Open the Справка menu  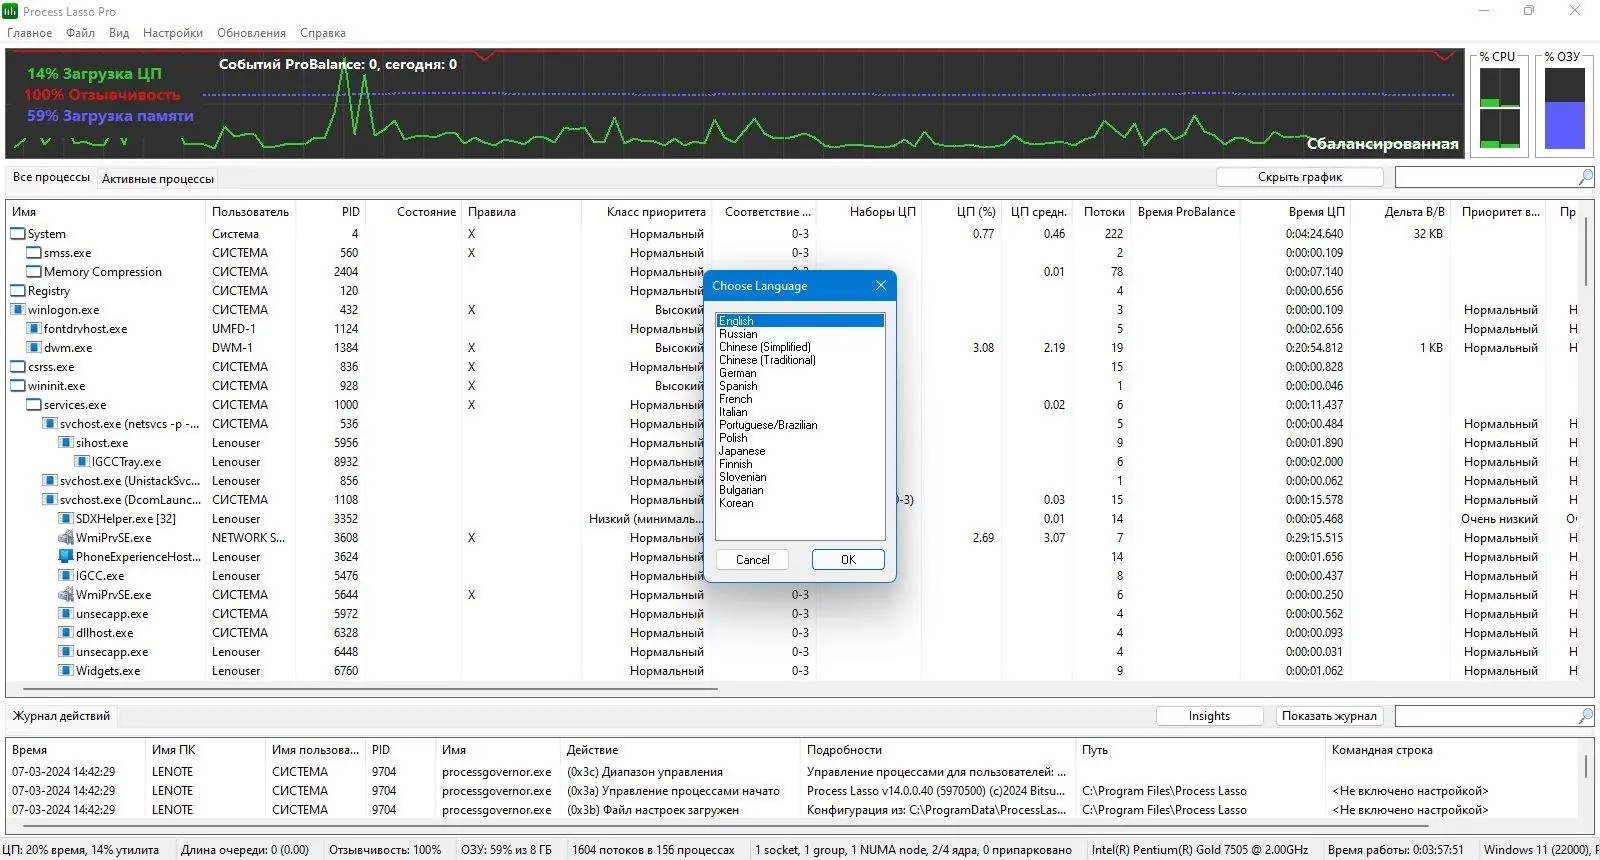pyautogui.click(x=323, y=33)
